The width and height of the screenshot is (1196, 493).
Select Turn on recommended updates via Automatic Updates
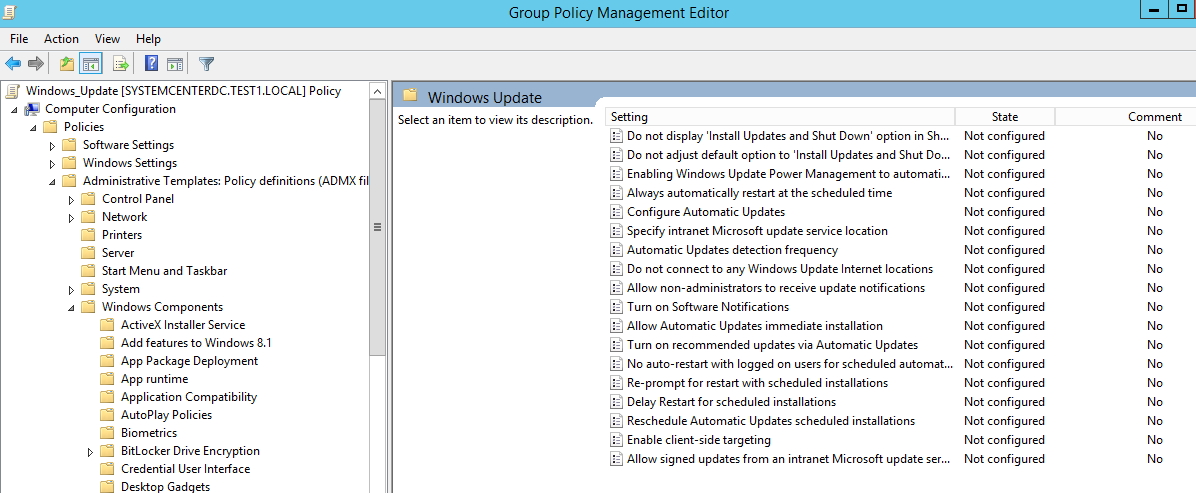tap(772, 345)
